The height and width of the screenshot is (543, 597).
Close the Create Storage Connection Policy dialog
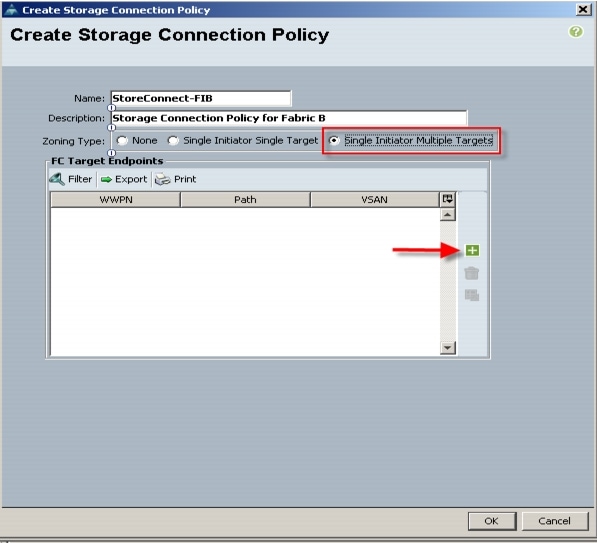[x=583, y=9]
